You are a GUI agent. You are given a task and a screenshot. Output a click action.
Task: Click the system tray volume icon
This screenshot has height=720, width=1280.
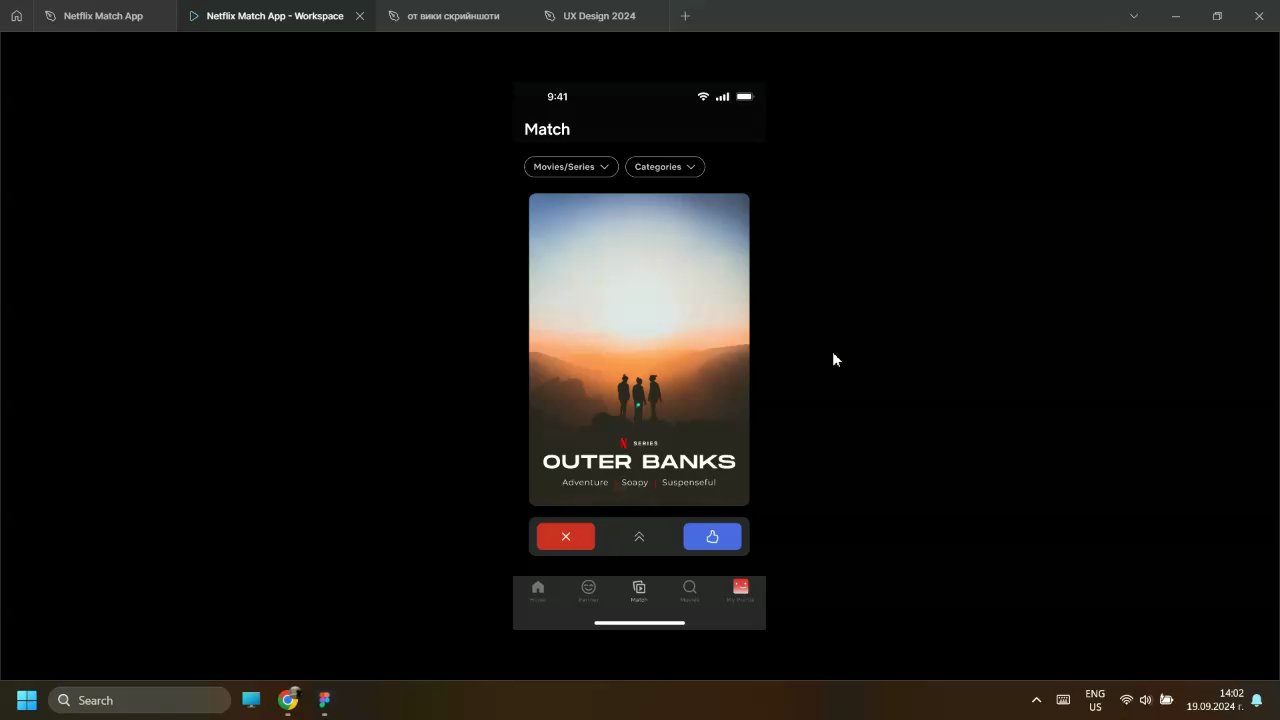pos(1145,700)
